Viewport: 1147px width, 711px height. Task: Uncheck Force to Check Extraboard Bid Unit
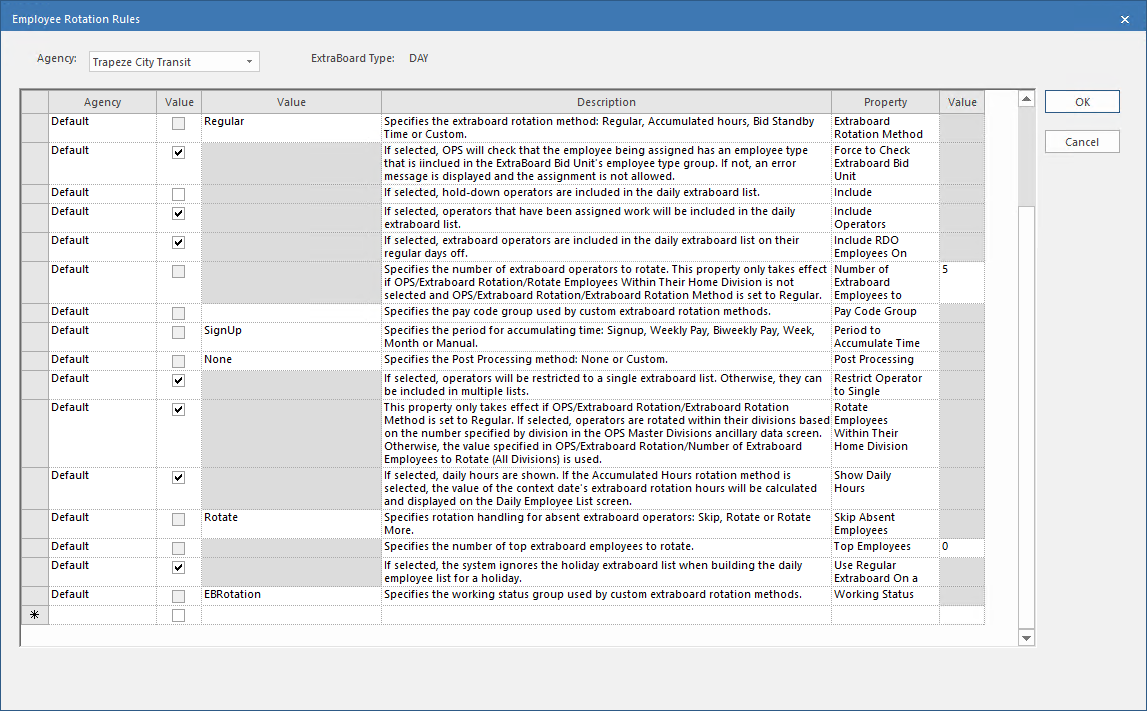point(179,153)
